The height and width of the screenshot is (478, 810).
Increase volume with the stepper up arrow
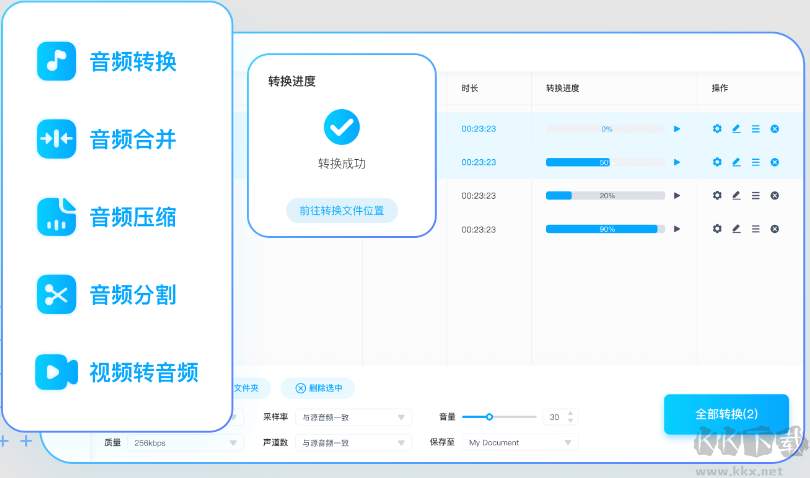pos(570,412)
